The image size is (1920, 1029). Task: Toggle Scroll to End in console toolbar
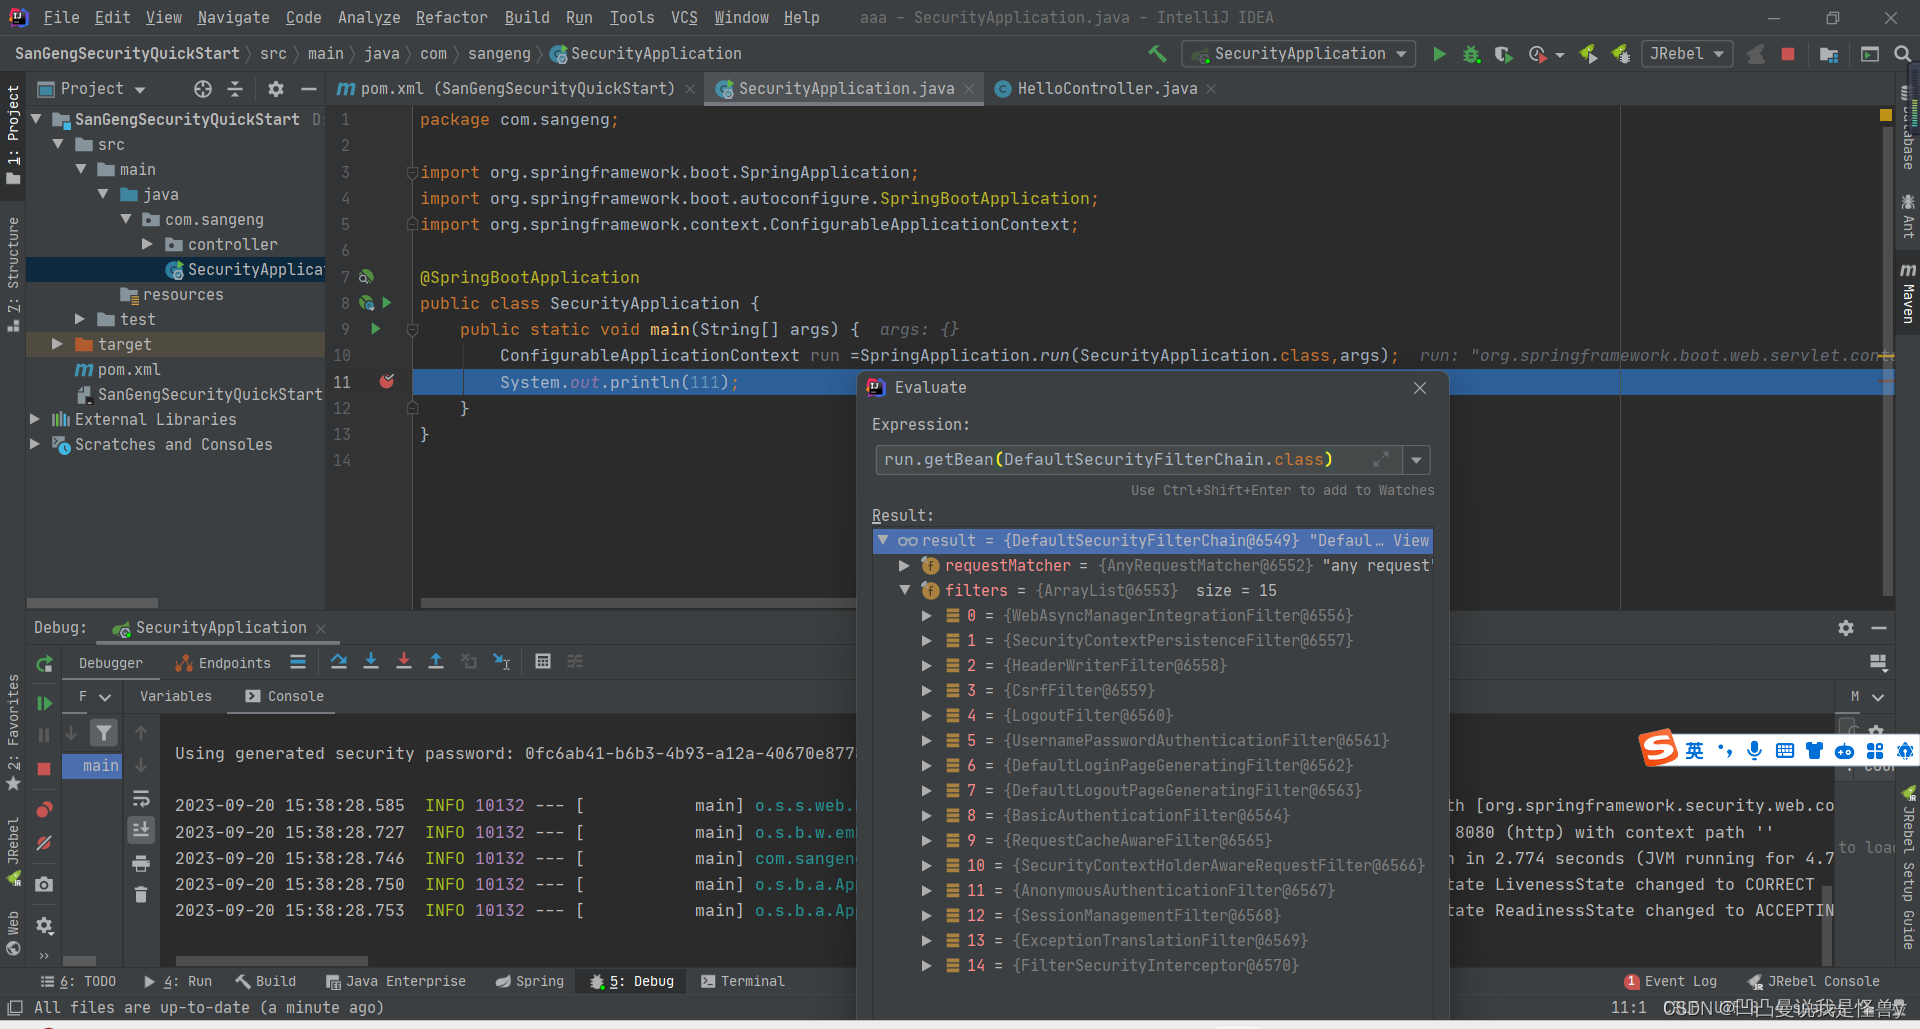point(141,829)
